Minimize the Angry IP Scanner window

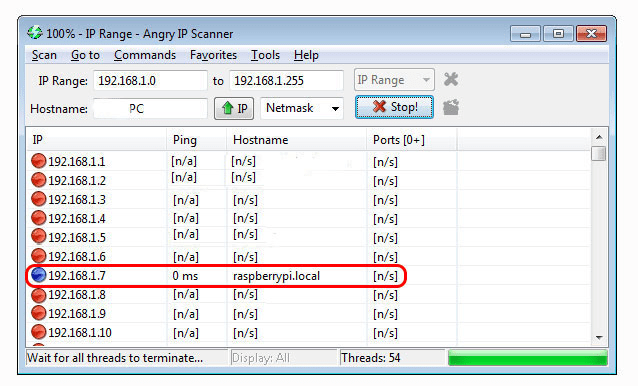point(525,34)
